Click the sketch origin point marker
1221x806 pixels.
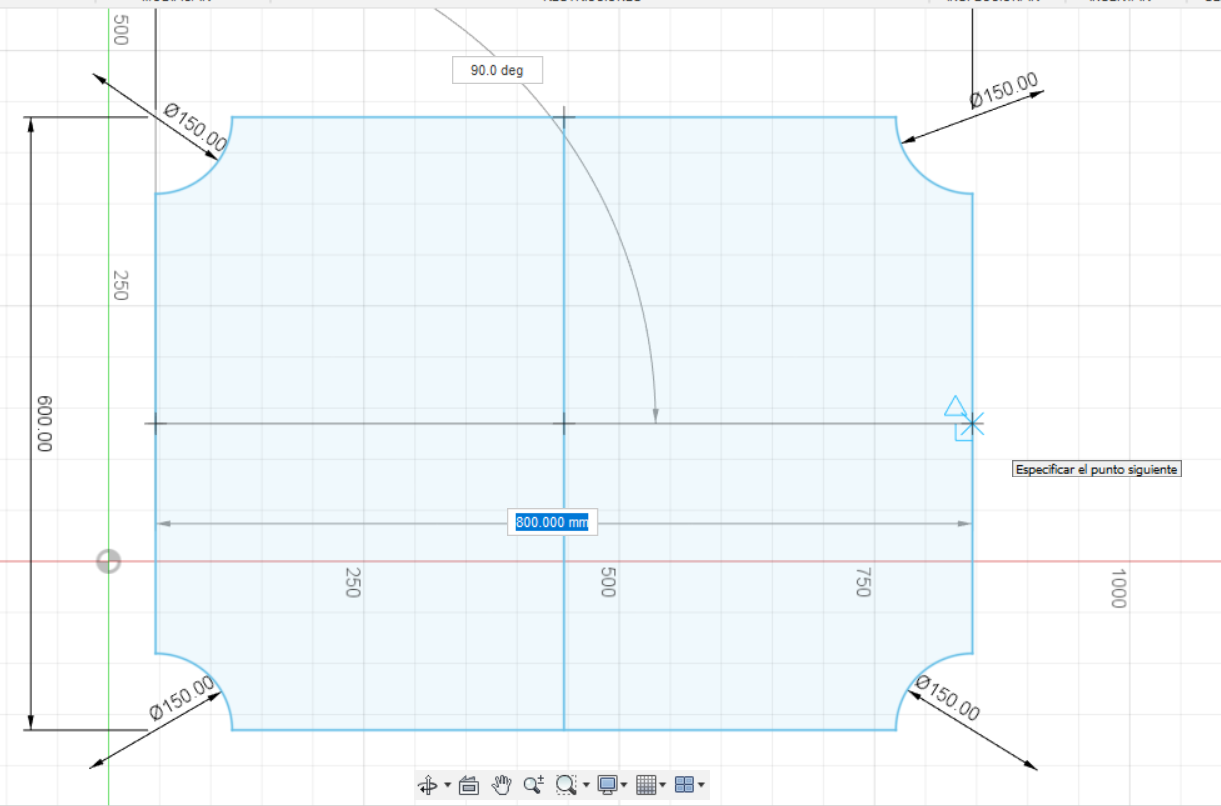click(108, 561)
